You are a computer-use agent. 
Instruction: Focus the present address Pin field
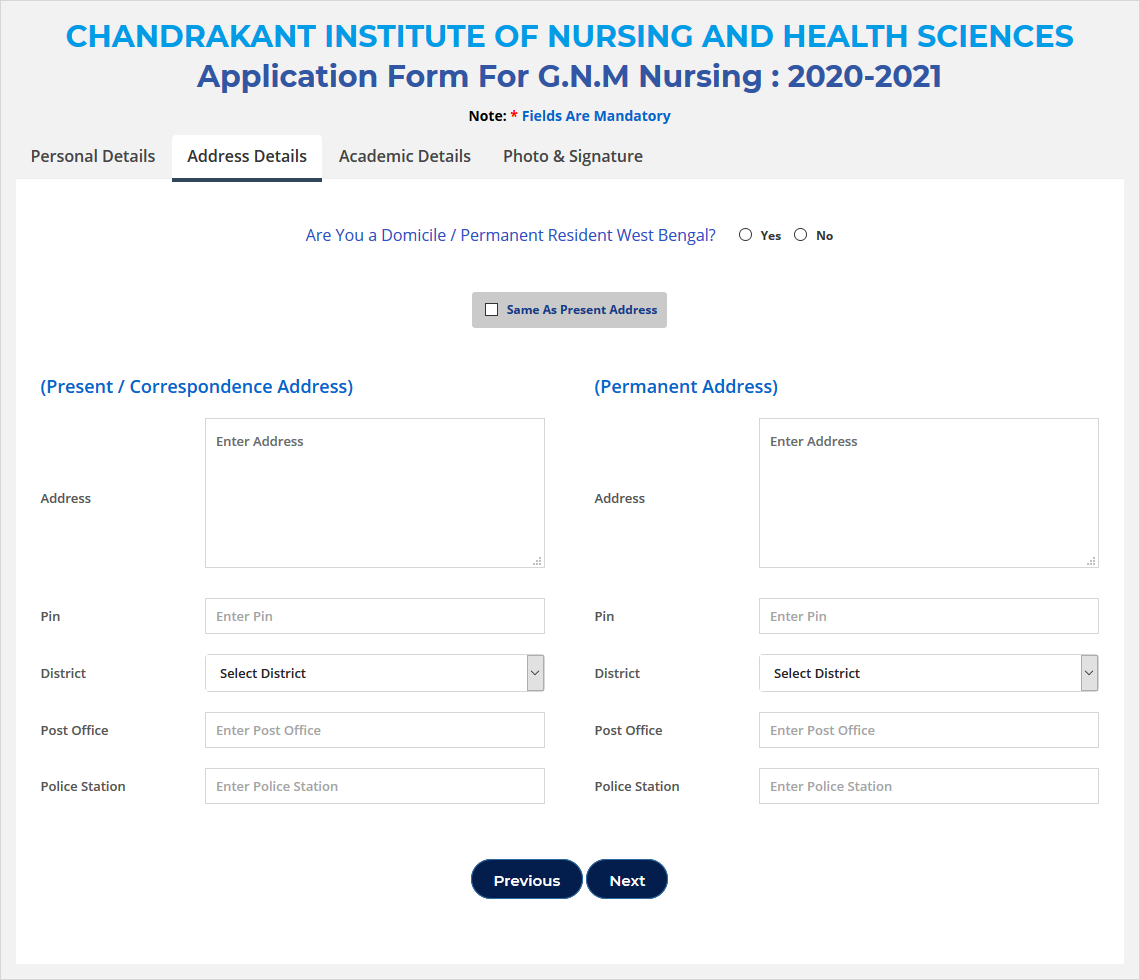pyautogui.click(x=374, y=616)
